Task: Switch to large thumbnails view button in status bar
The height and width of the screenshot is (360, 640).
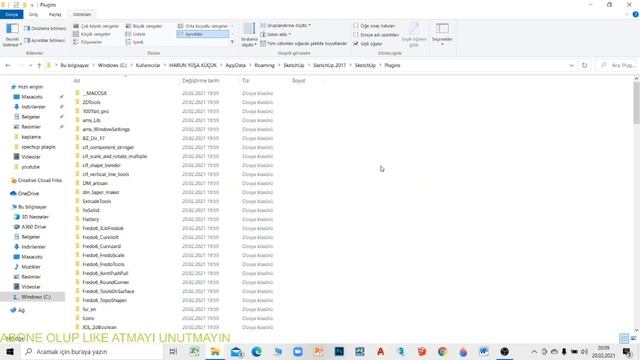Action: pos(633,339)
